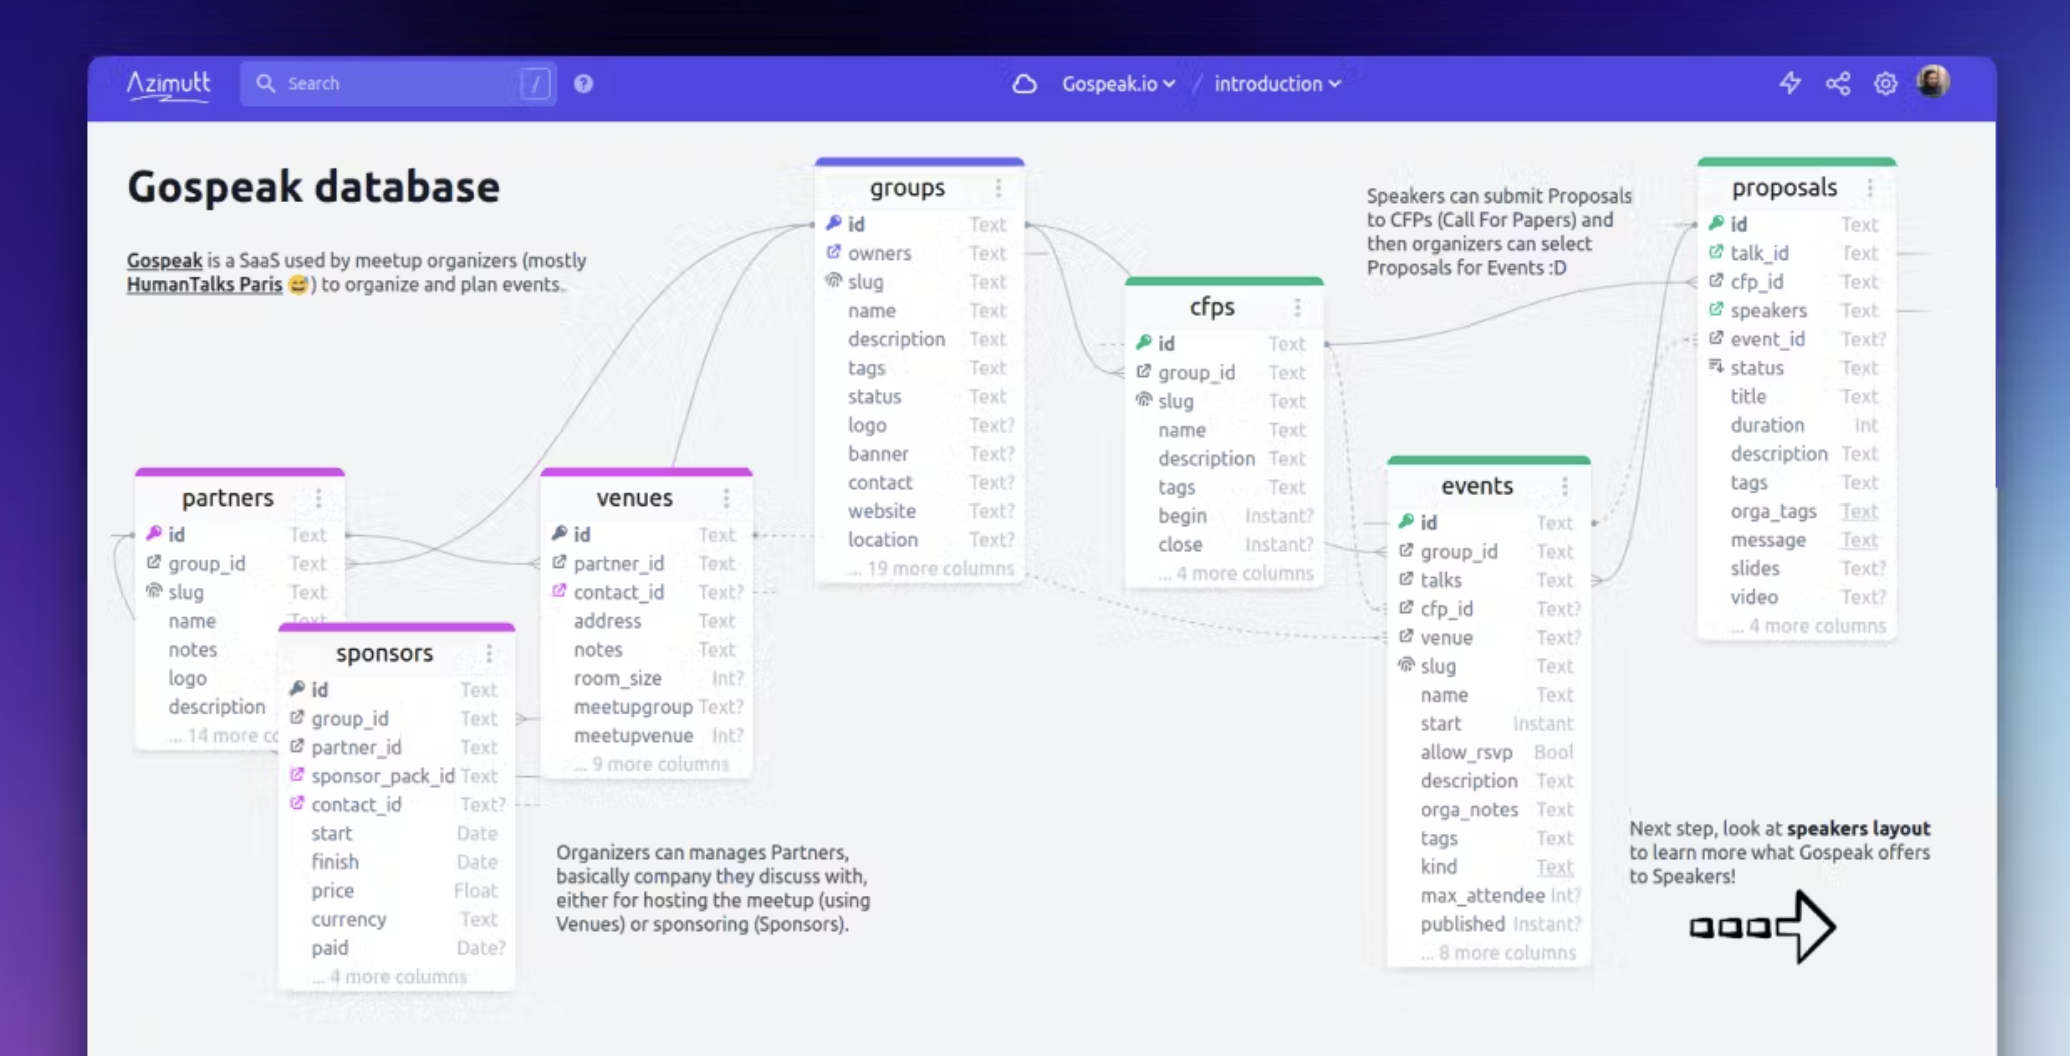Click the primary key icon of groups id
Image resolution: width=2070 pixels, height=1056 pixels.
pyautogui.click(x=833, y=223)
